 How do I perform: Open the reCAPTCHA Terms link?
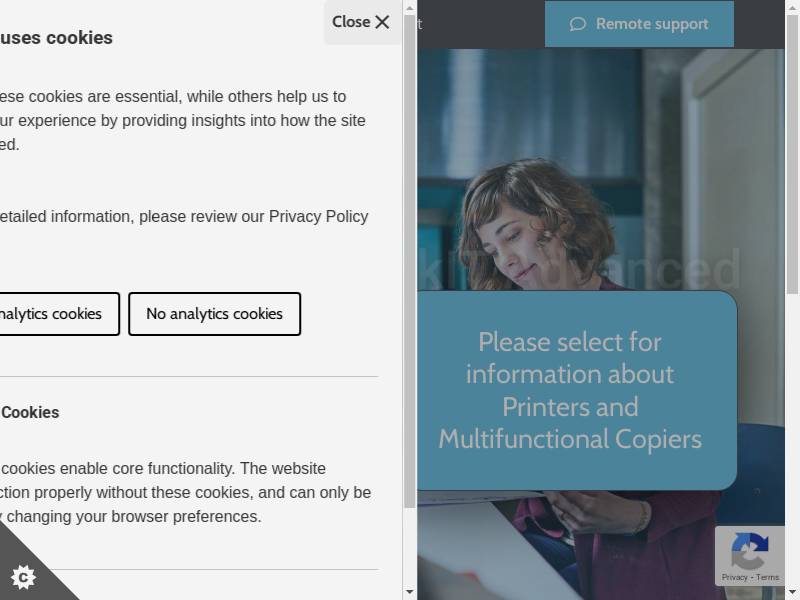click(768, 577)
